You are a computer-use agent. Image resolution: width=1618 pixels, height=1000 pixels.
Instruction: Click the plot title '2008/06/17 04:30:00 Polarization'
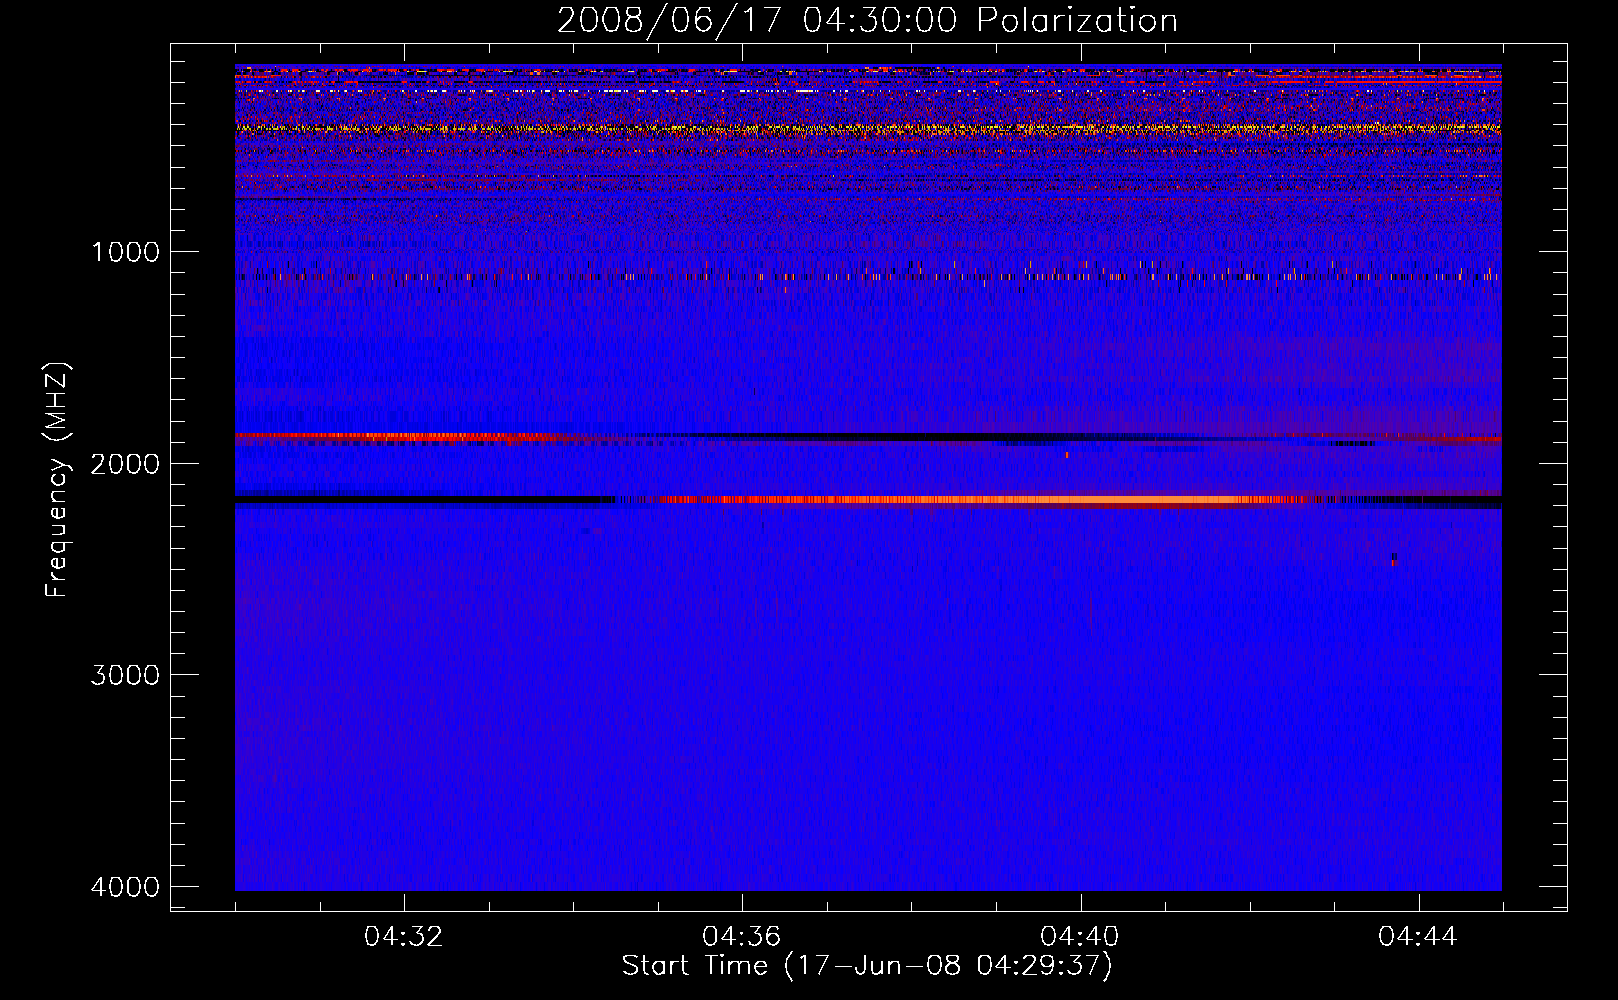tap(867, 20)
